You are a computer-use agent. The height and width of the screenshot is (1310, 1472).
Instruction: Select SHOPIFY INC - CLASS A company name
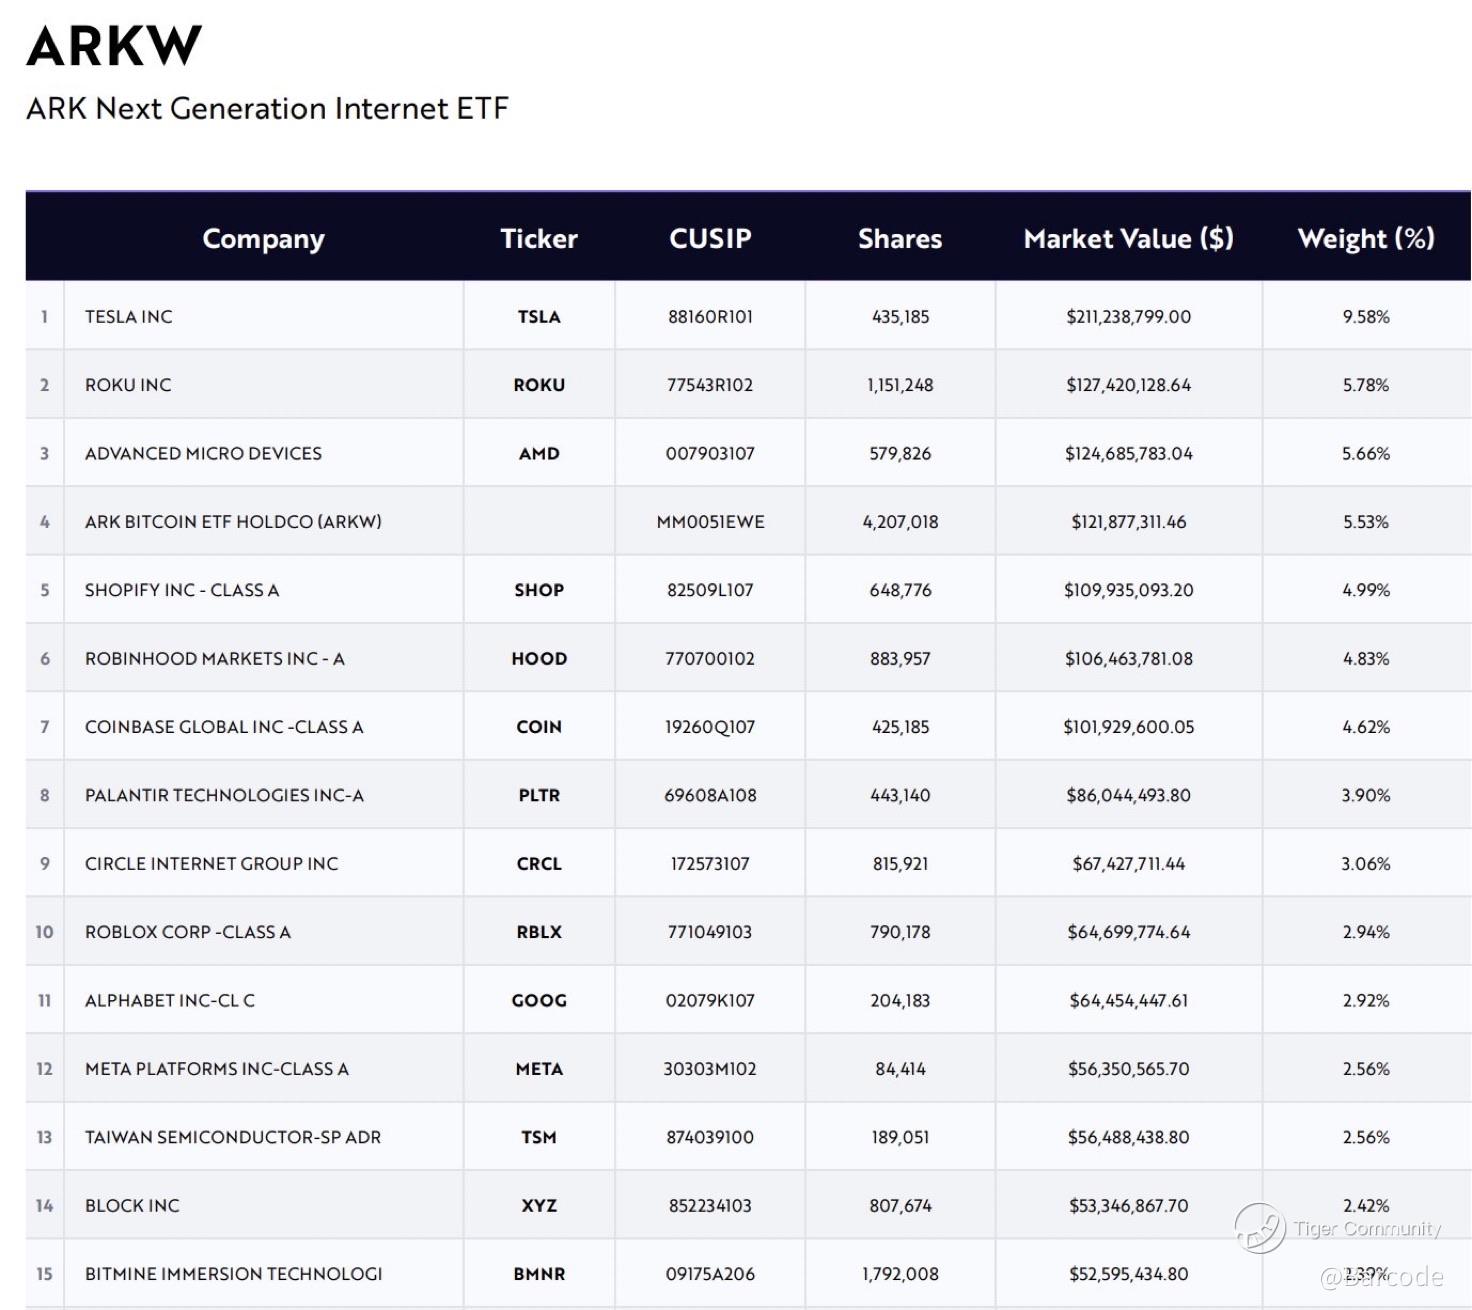pos(182,590)
